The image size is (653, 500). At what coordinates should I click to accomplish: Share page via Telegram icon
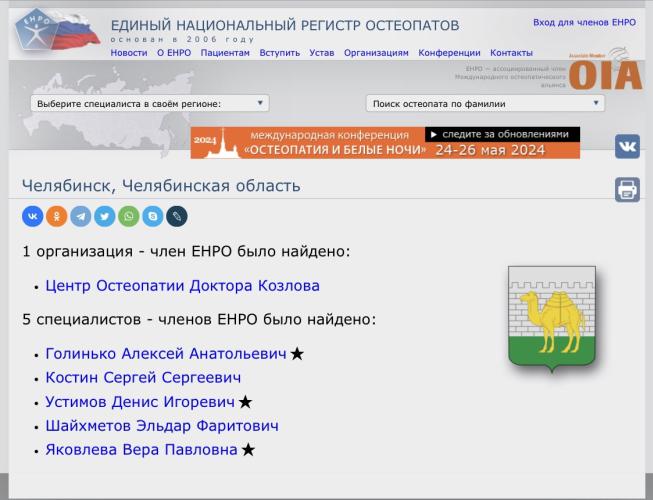pos(81,216)
